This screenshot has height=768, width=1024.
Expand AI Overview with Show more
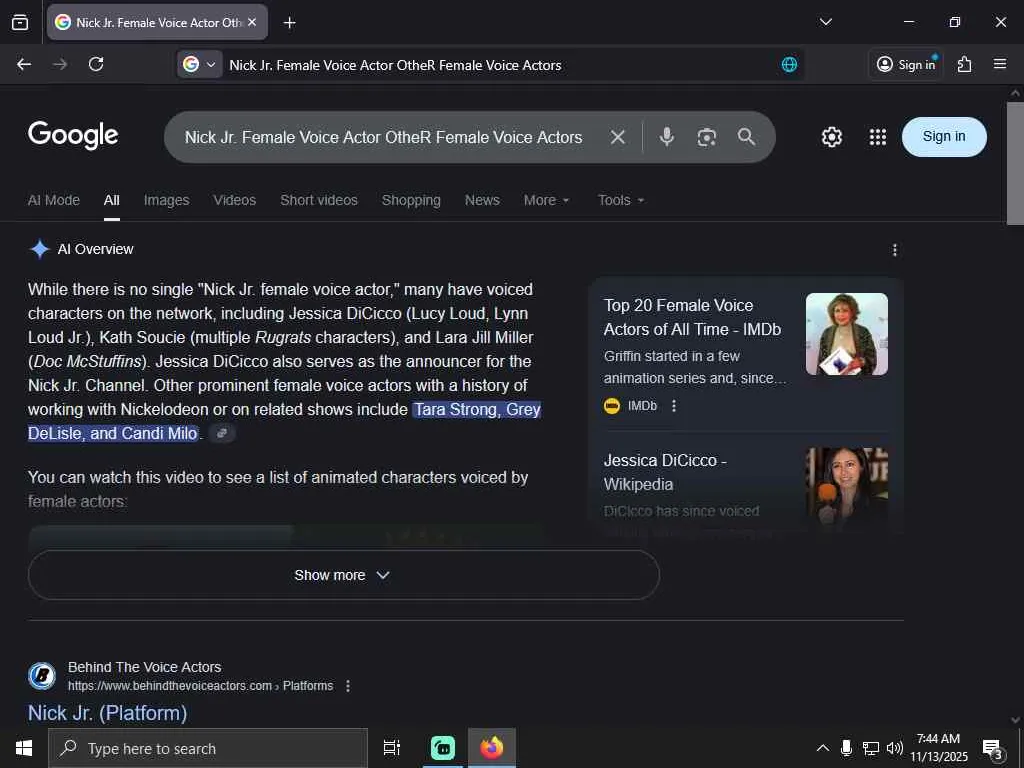point(344,575)
